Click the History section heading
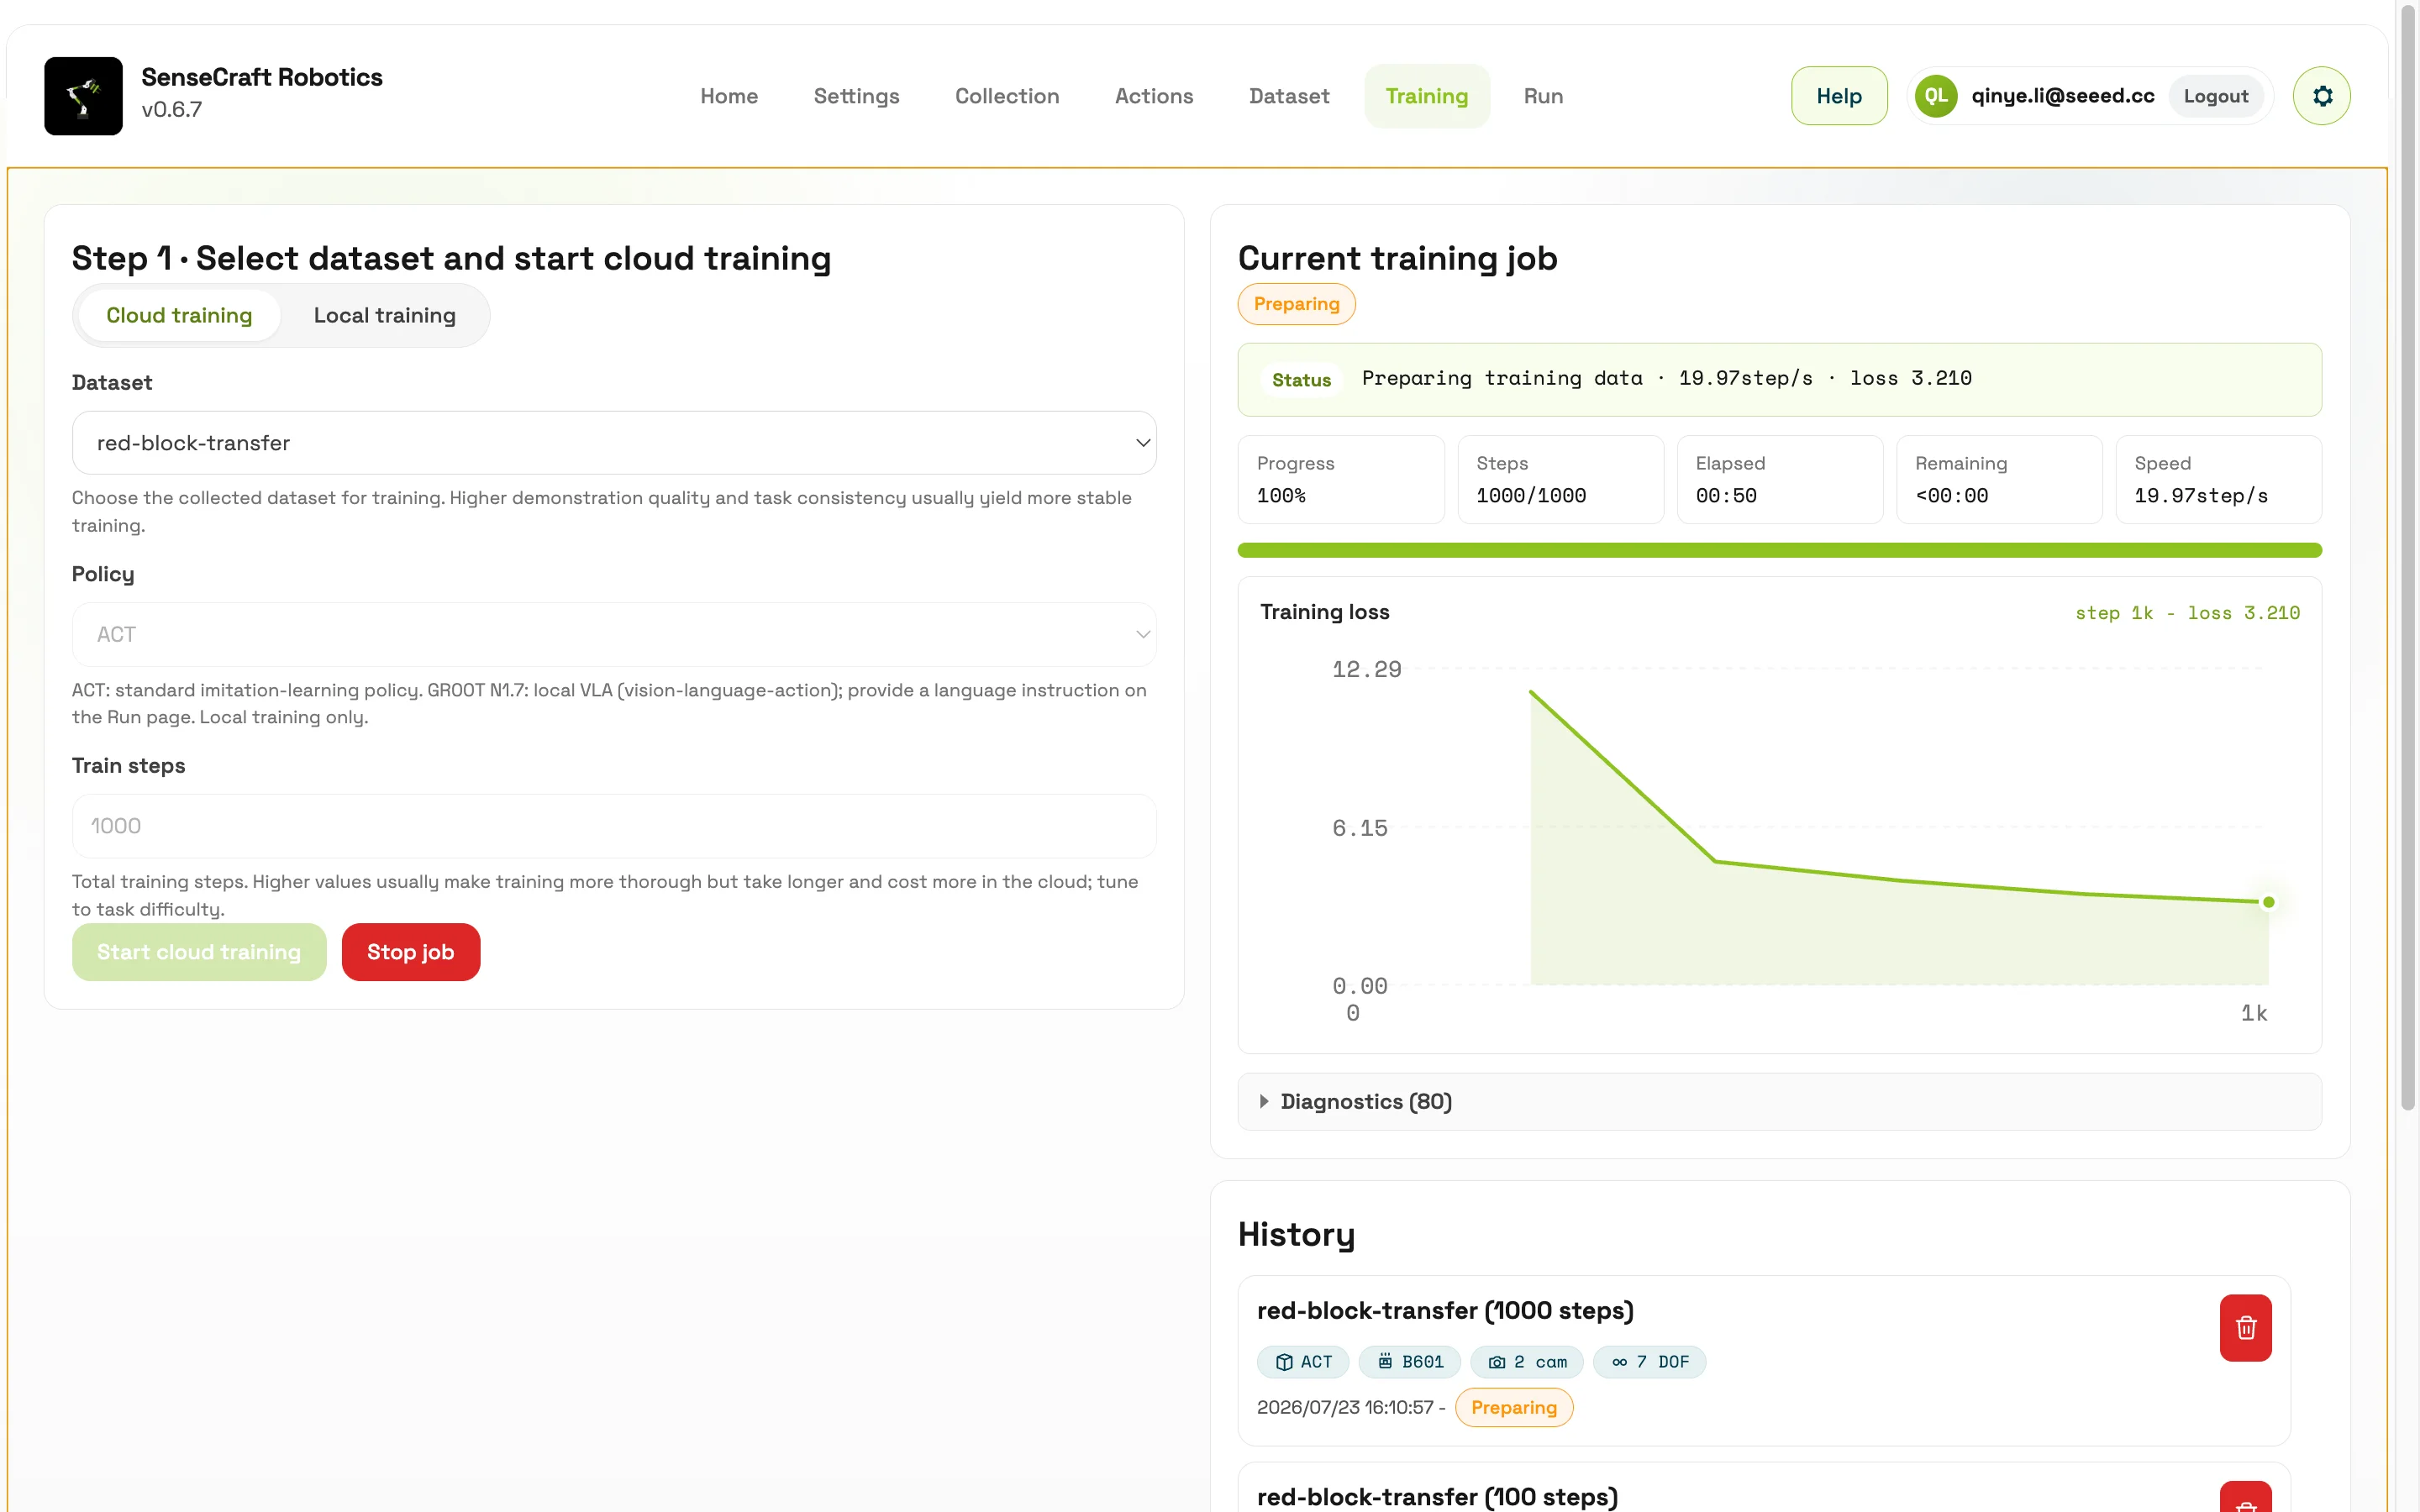Image resolution: width=2420 pixels, height=1512 pixels. tap(1296, 1235)
